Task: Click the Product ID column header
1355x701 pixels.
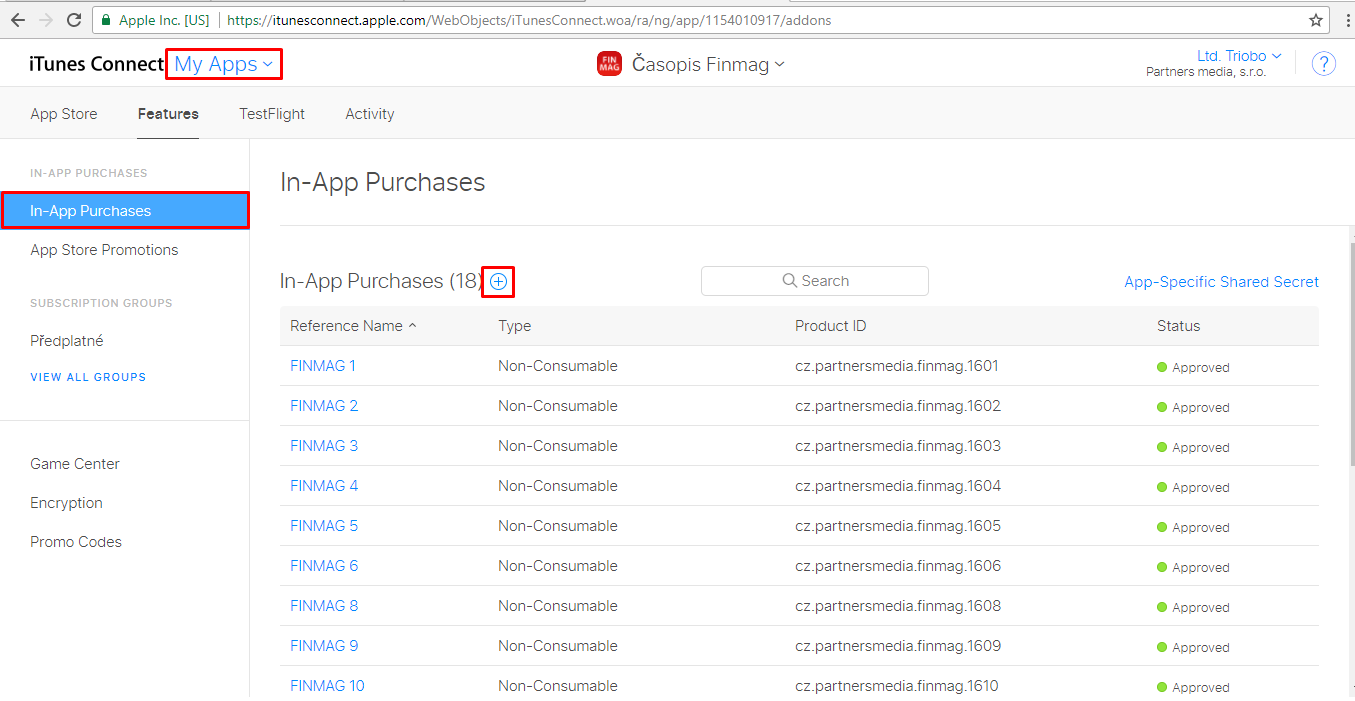Action: coord(830,326)
